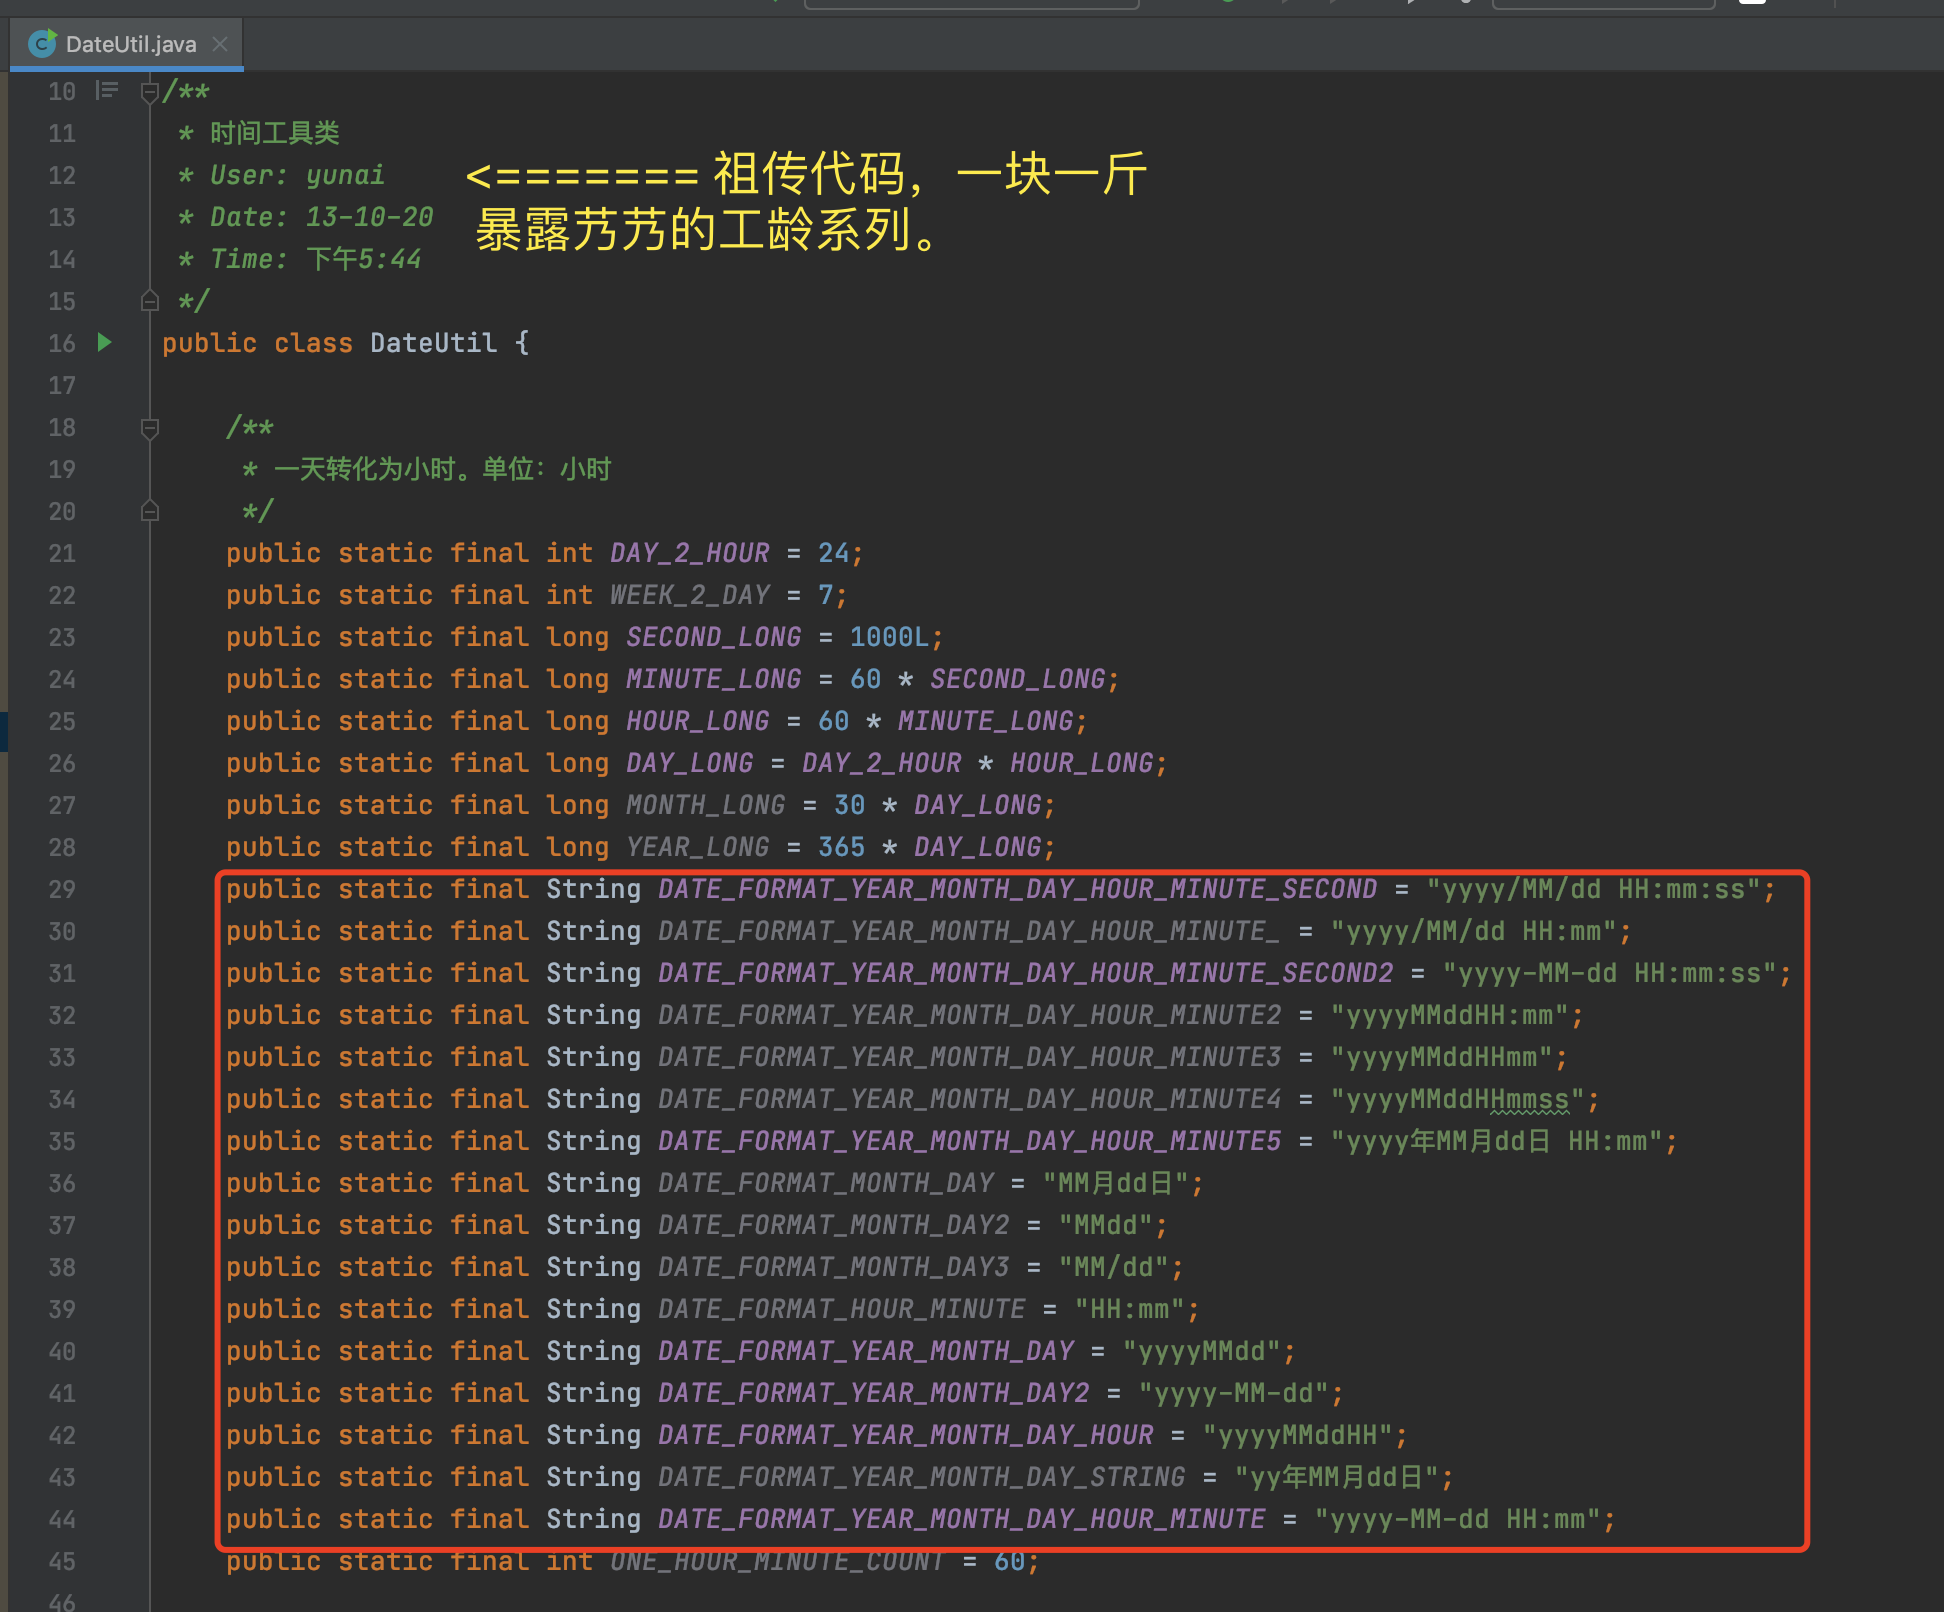The width and height of the screenshot is (1944, 1612).
Task: Click the "yyyyMMddHHmmss" string with typo underline
Action: 1457,1100
